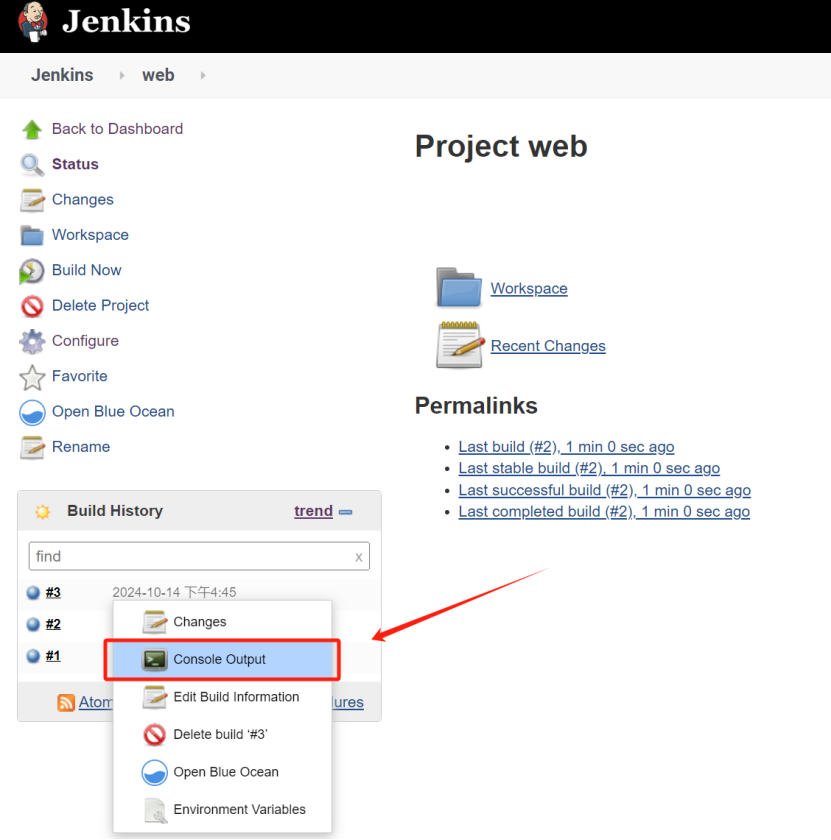831x840 pixels.
Task: Clear the find field with the x
Action: click(358, 557)
